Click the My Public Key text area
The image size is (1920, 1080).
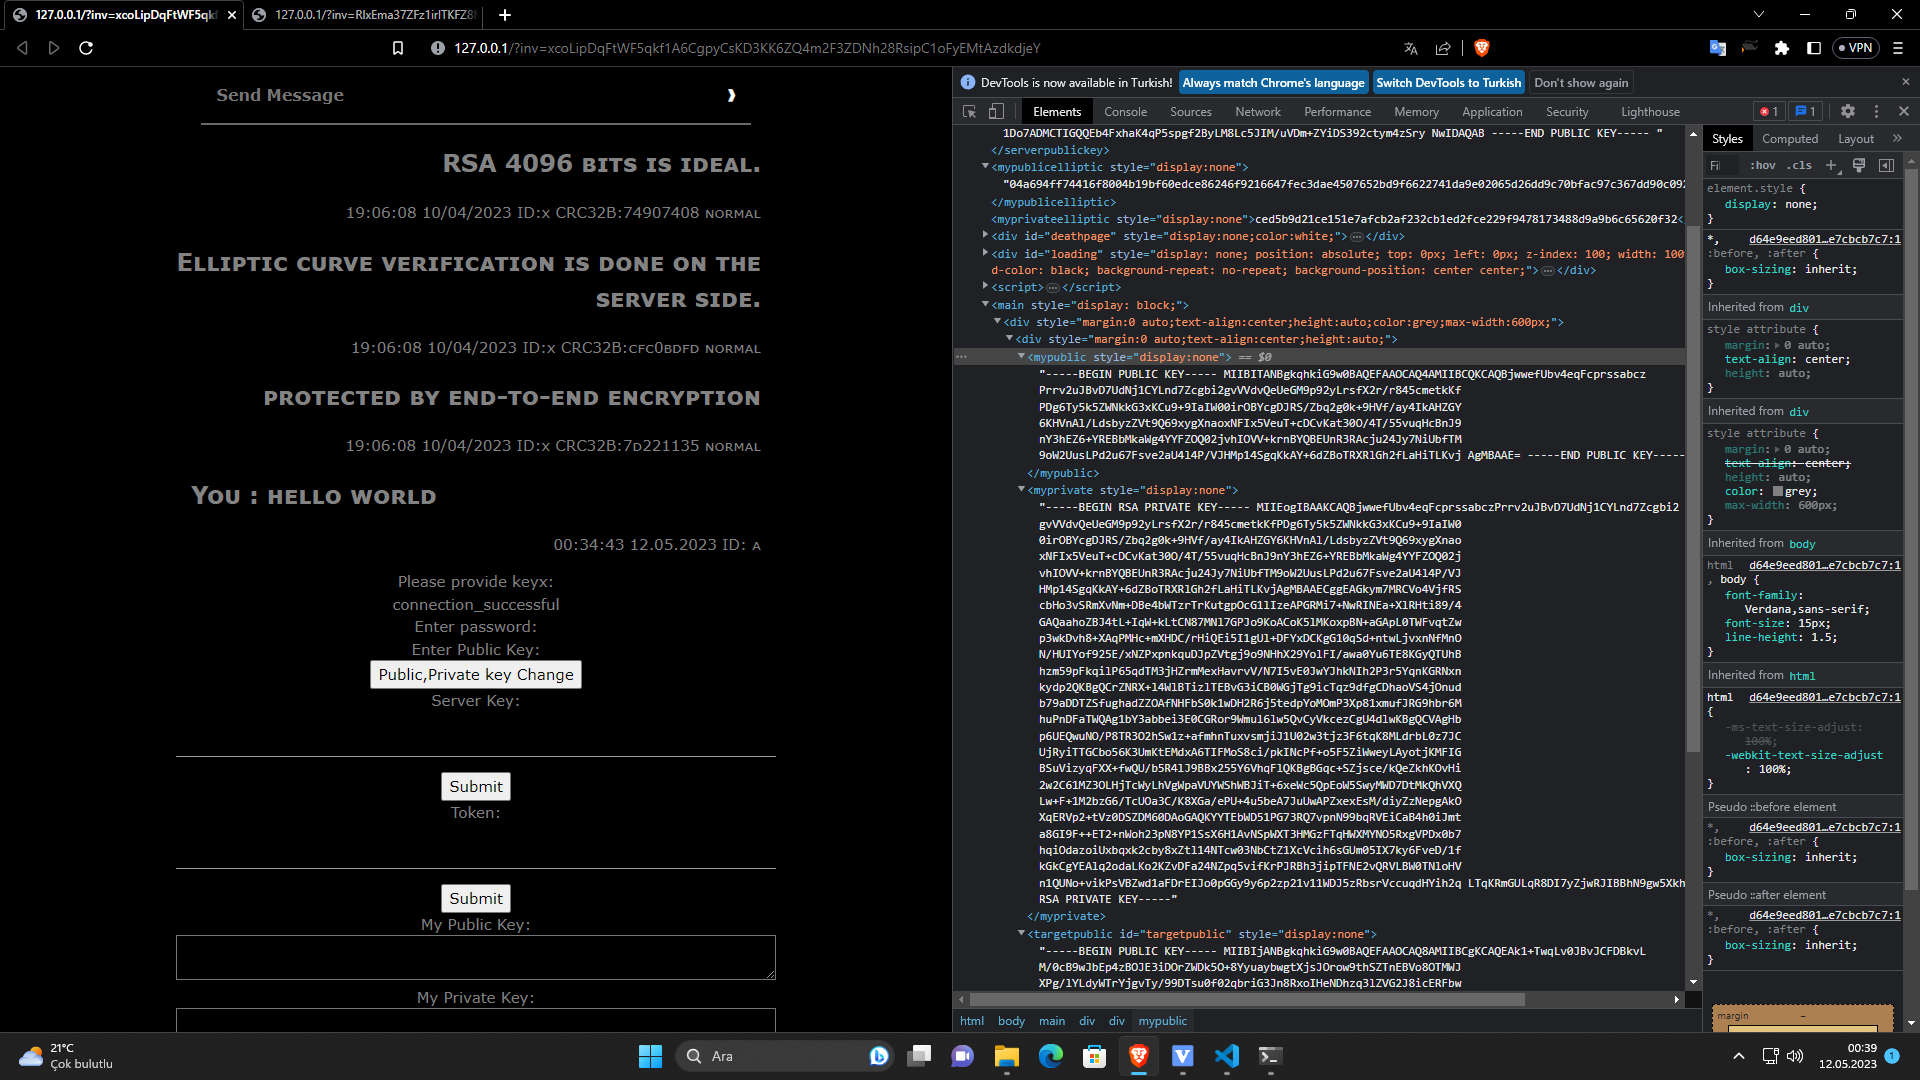pos(475,957)
